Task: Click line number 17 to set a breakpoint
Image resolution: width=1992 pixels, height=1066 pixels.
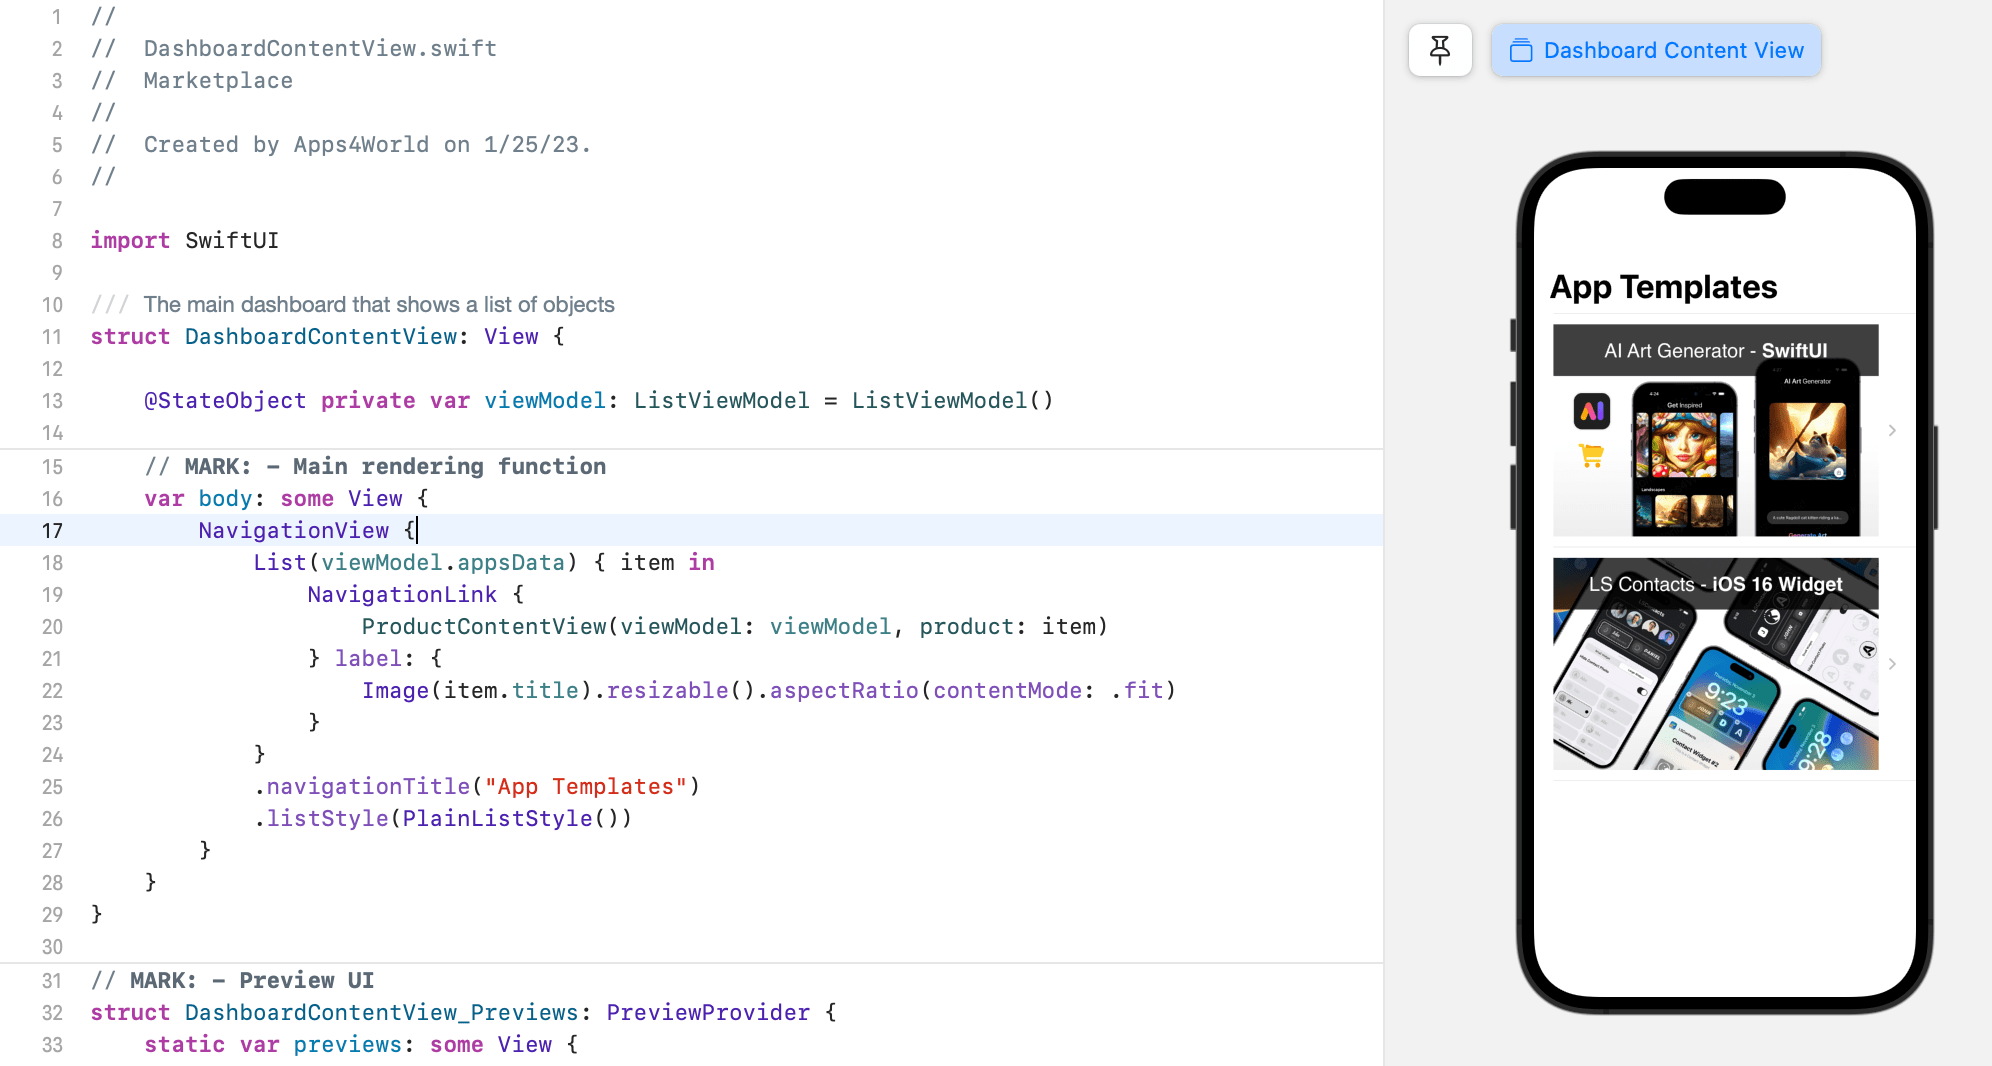Action: pyautogui.click(x=51, y=531)
